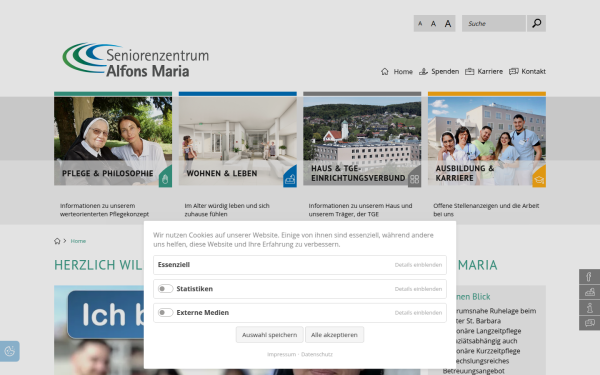Image resolution: width=600 pixels, height=375 pixels.
Task: Click text 'Offene Stellenanzeigen und die Arbeit bei uns'
Action: [486, 210]
